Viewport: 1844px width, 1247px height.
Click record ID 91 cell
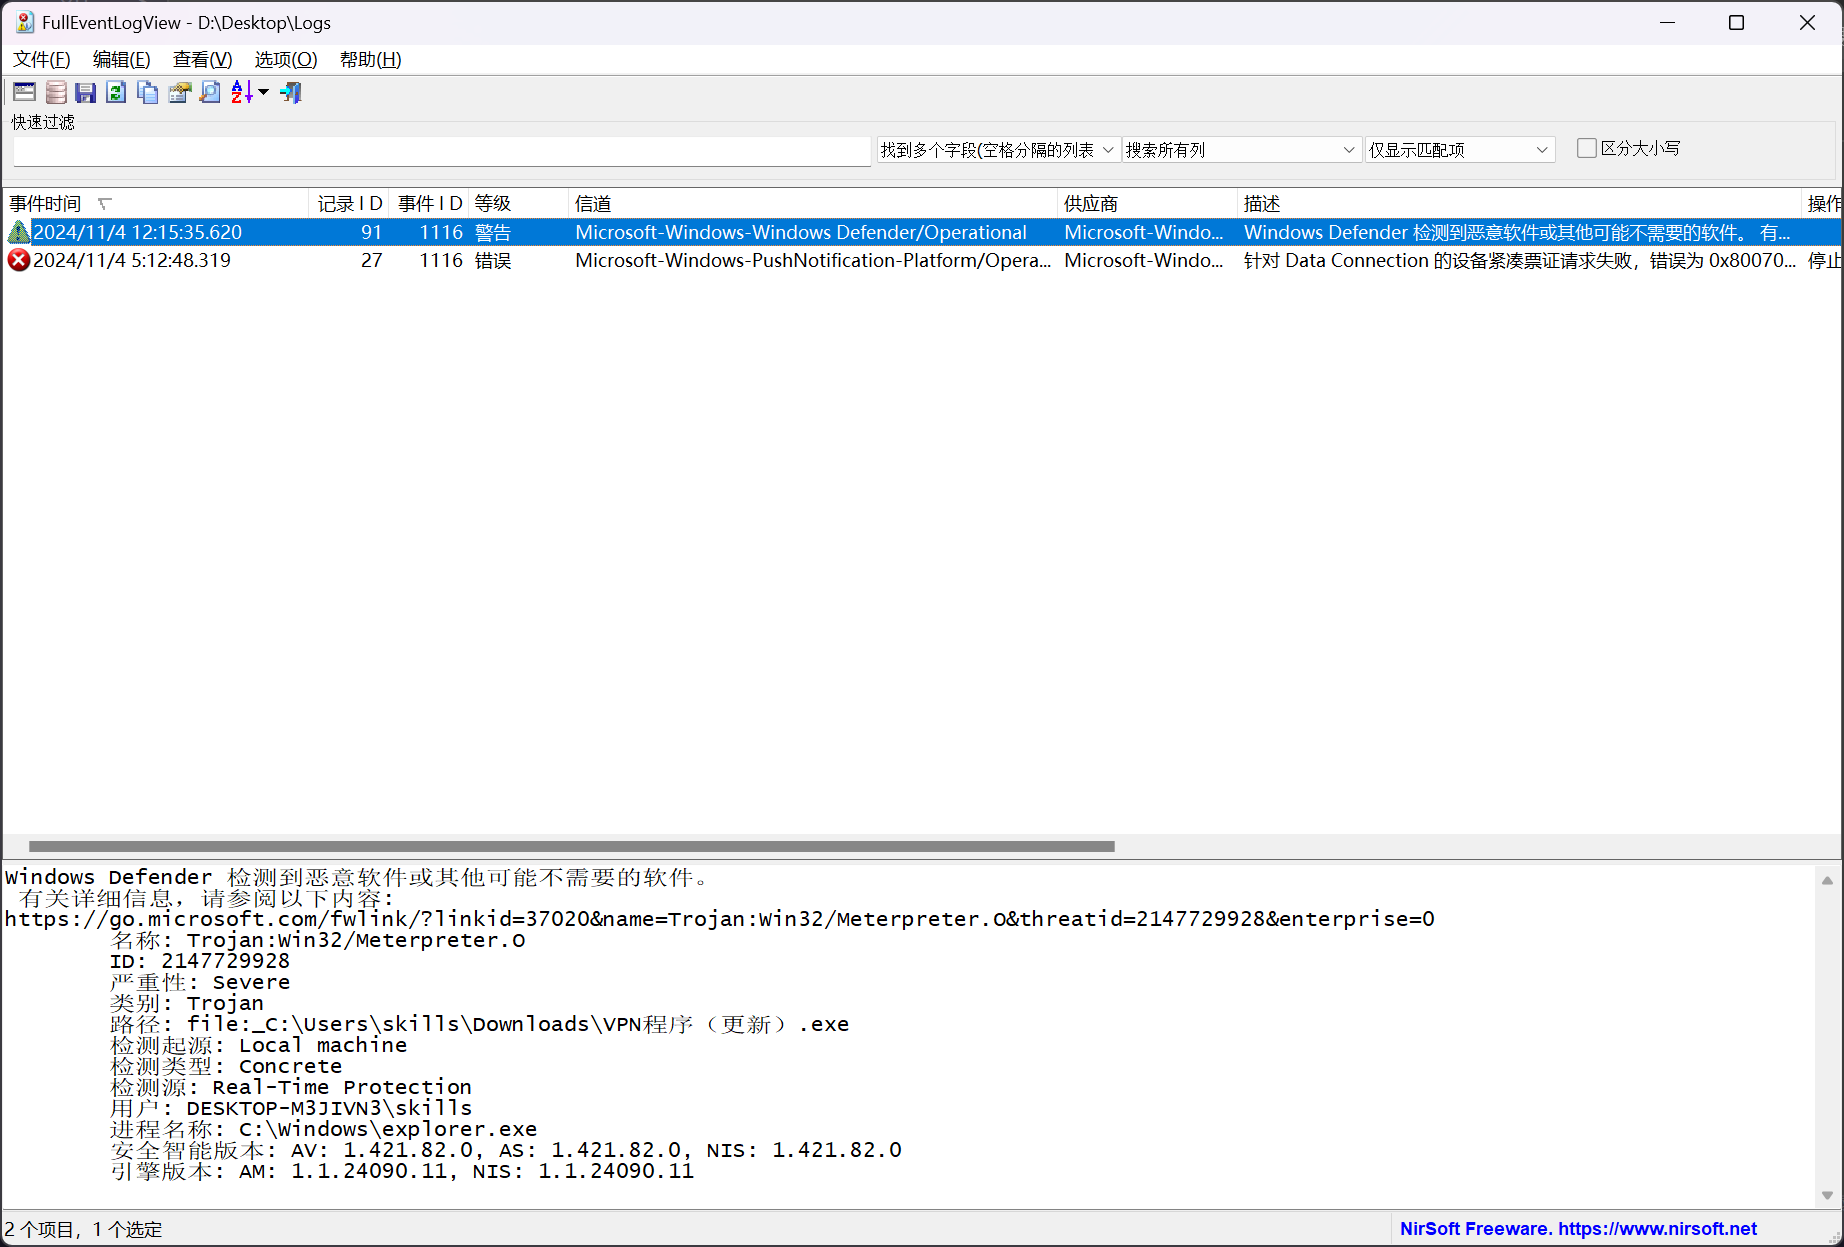371,233
